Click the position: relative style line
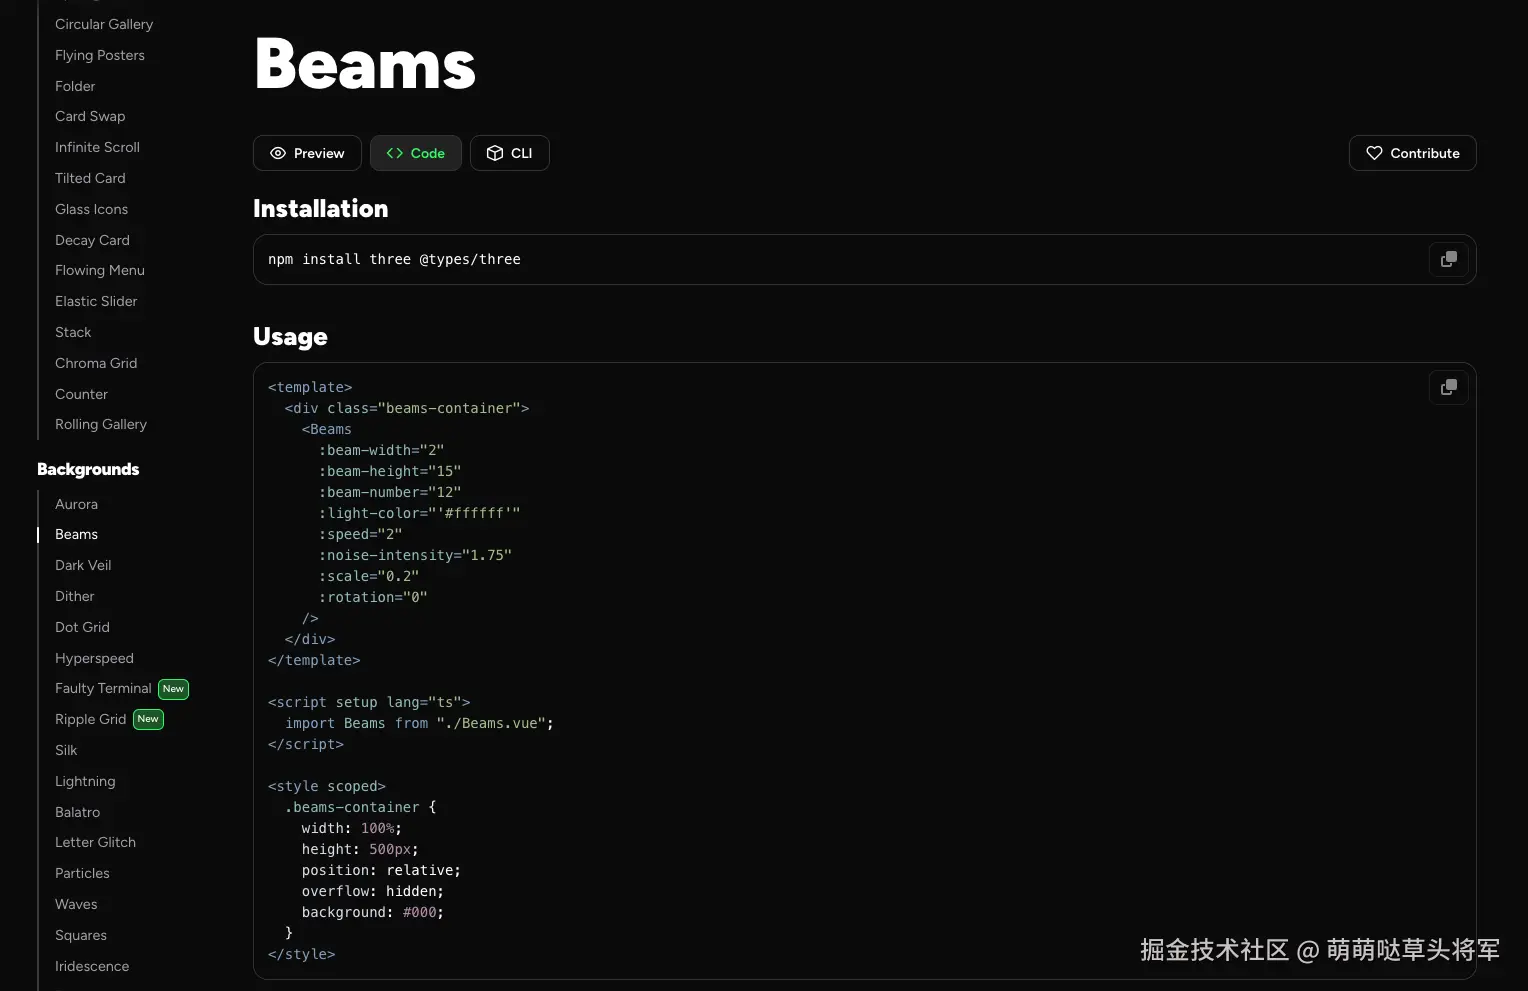This screenshot has width=1528, height=991. pyautogui.click(x=381, y=870)
